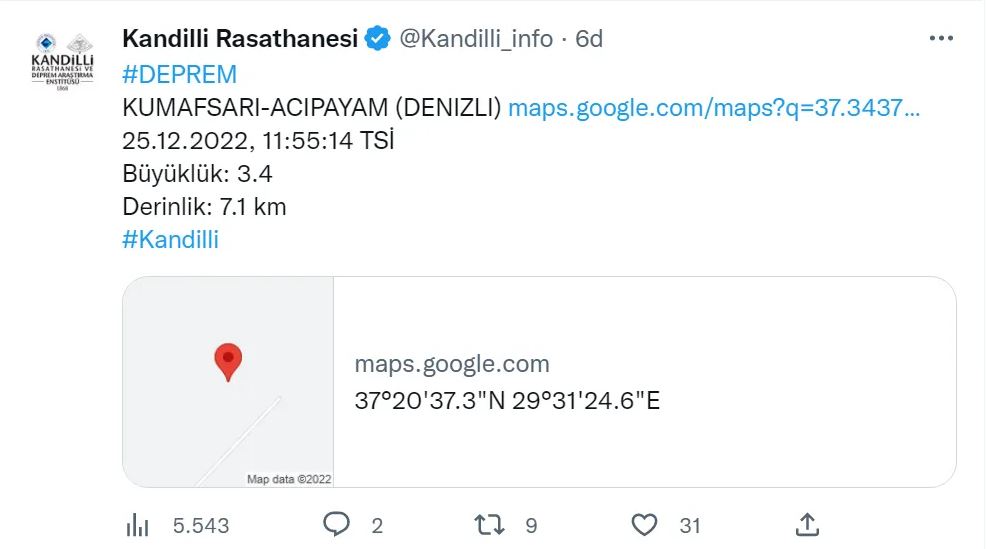The height and width of the screenshot is (549, 986).
Task: Click the map preview thumbnail
Action: point(228,382)
